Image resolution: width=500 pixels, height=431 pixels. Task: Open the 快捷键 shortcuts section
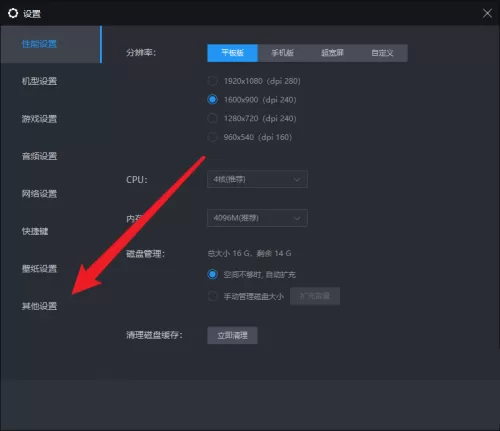point(35,231)
